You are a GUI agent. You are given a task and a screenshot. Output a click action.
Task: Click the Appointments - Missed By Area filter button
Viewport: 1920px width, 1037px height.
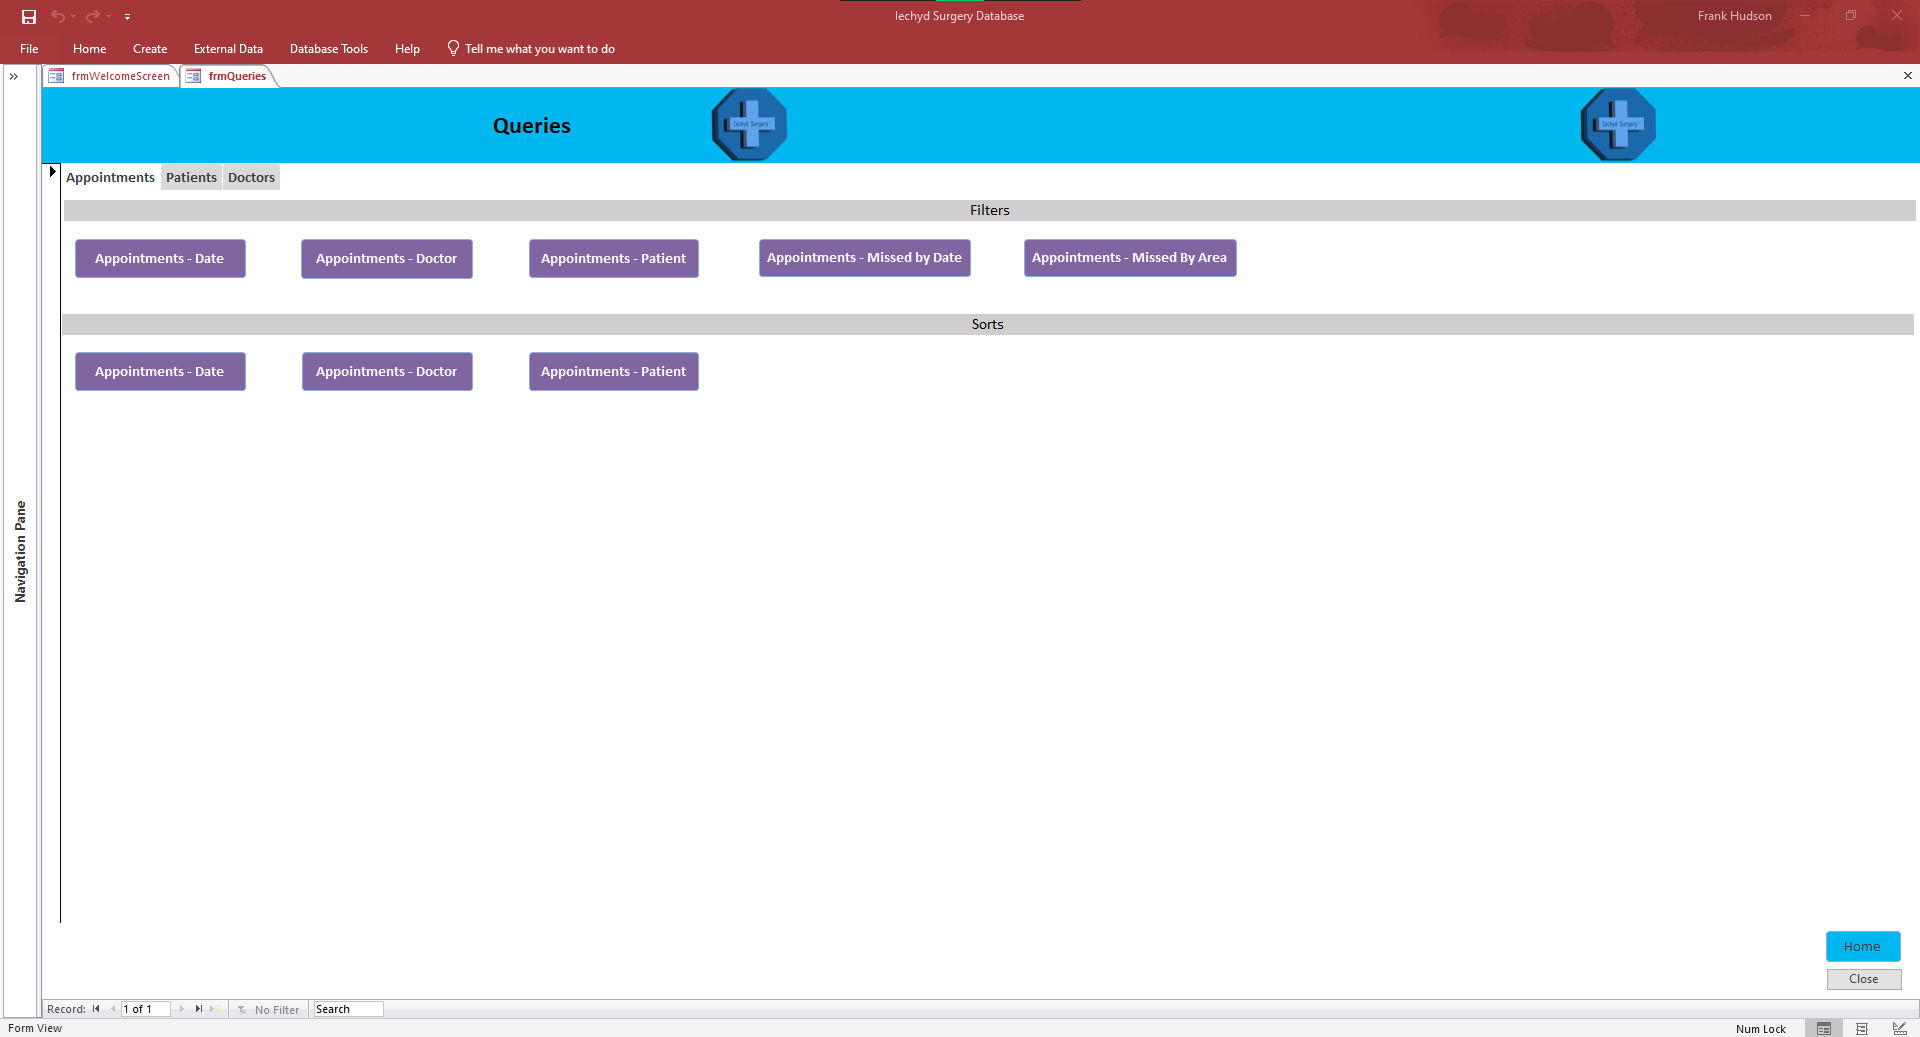[1129, 257]
